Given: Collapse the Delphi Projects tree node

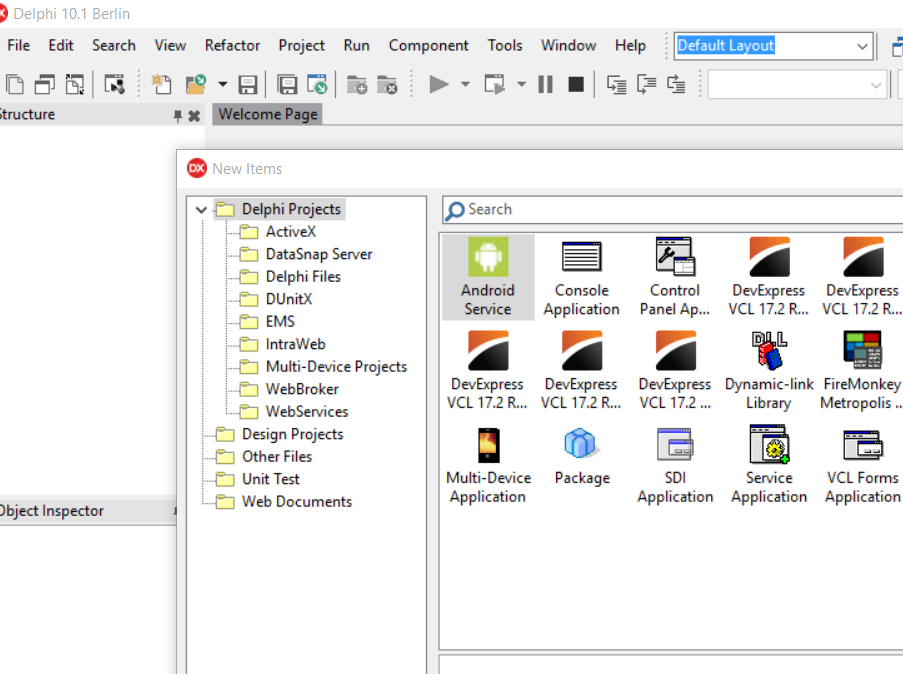Looking at the screenshot, I should click(x=201, y=210).
